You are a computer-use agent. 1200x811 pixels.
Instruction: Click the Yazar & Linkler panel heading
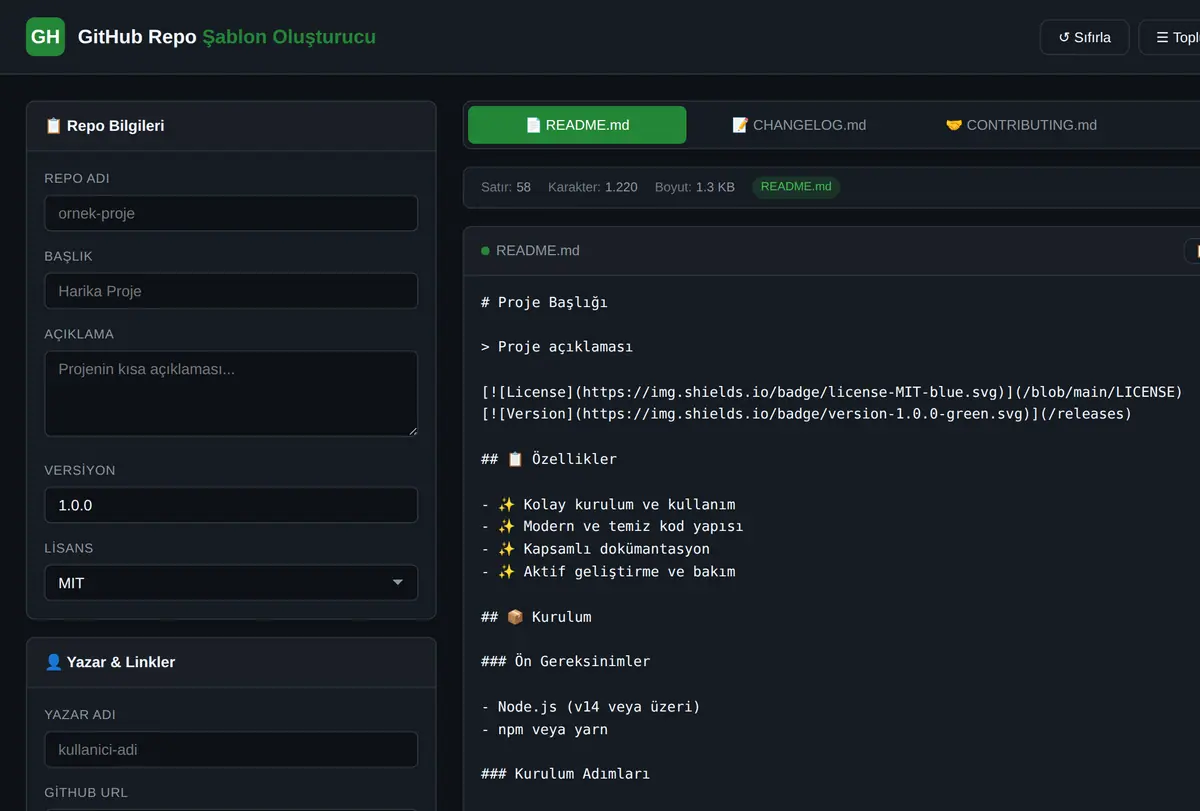[x=110, y=662]
